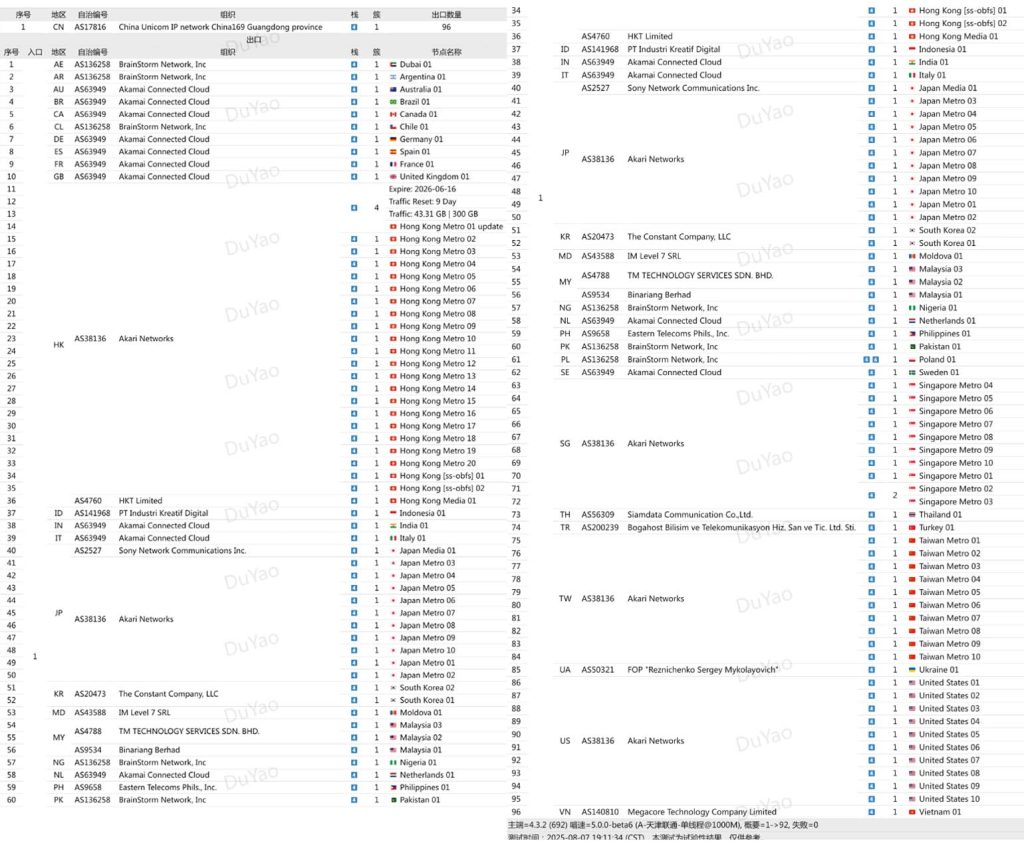
Task: Select the AS140810 cell
Action: tap(600, 812)
